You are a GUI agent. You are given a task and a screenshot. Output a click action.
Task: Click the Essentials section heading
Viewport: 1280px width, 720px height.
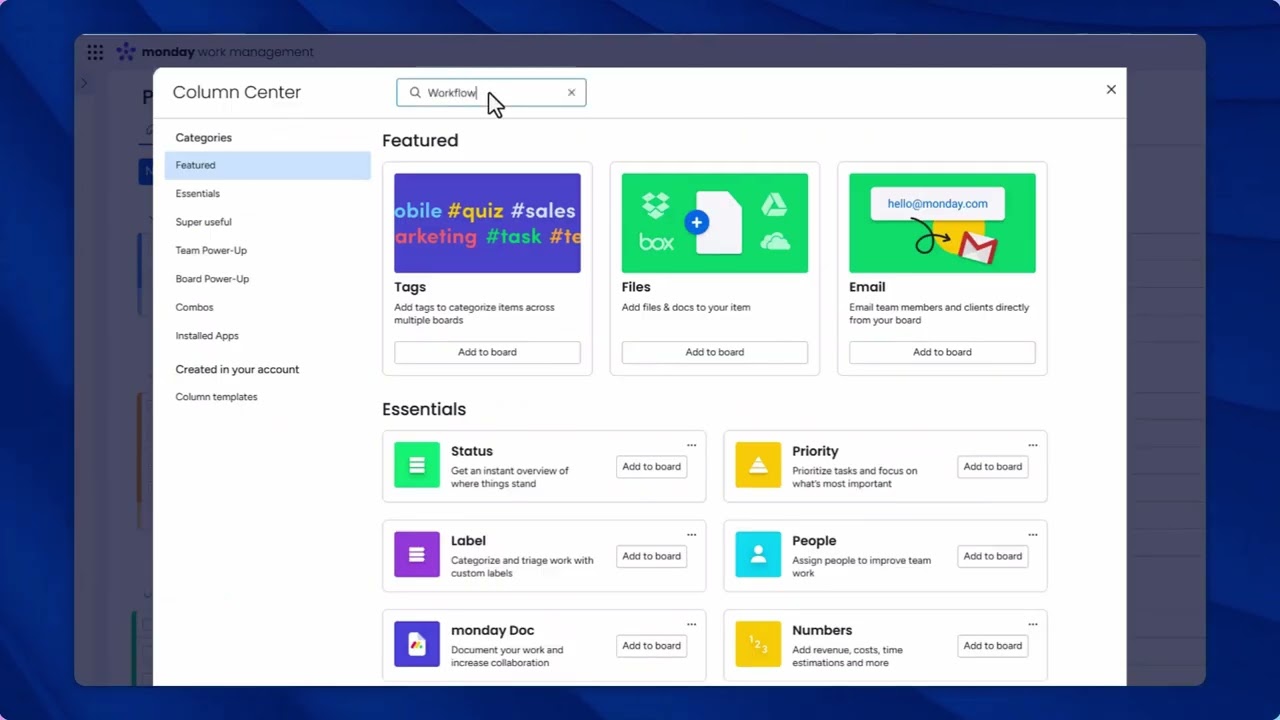tap(424, 409)
